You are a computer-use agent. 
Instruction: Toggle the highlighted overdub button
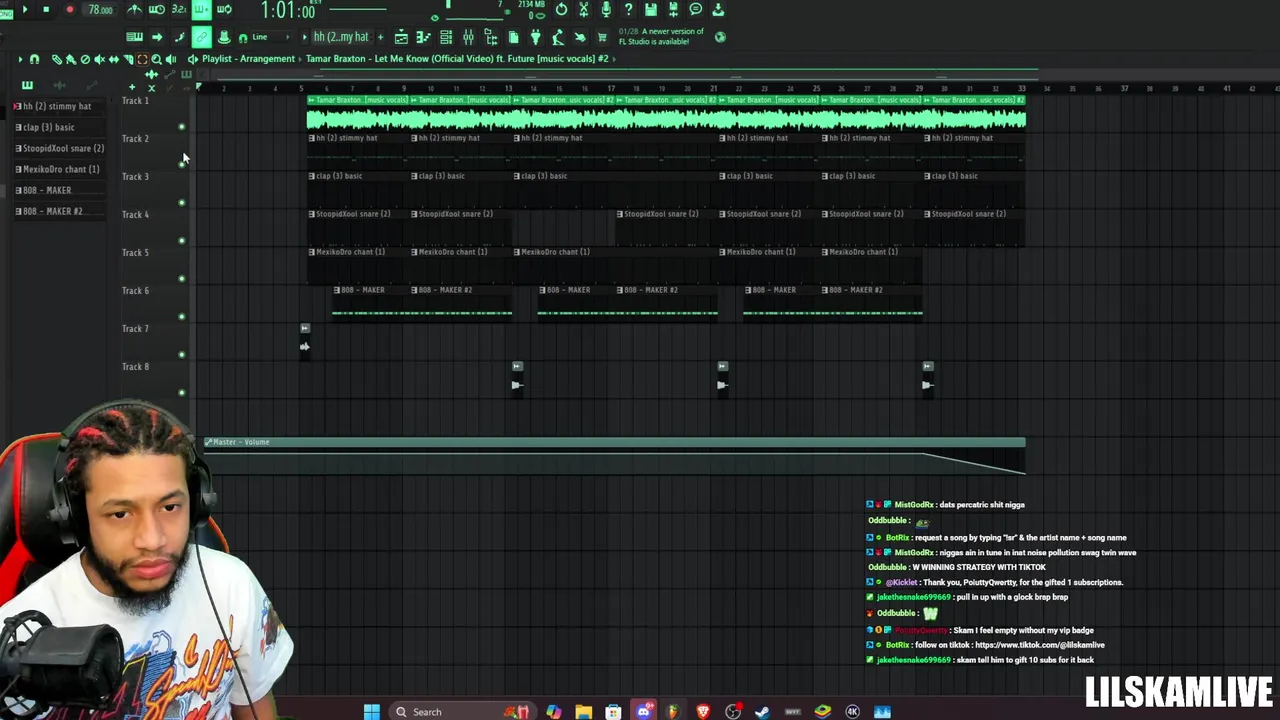click(202, 10)
